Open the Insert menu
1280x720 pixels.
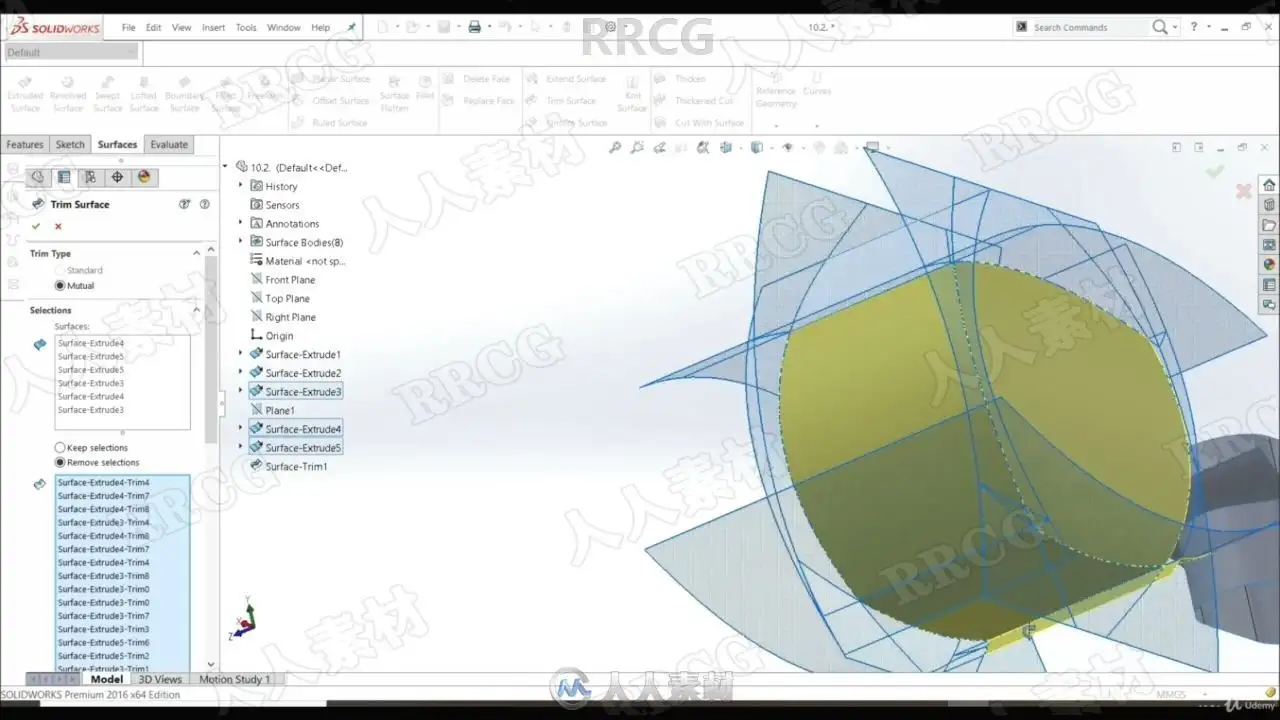pos(213,27)
